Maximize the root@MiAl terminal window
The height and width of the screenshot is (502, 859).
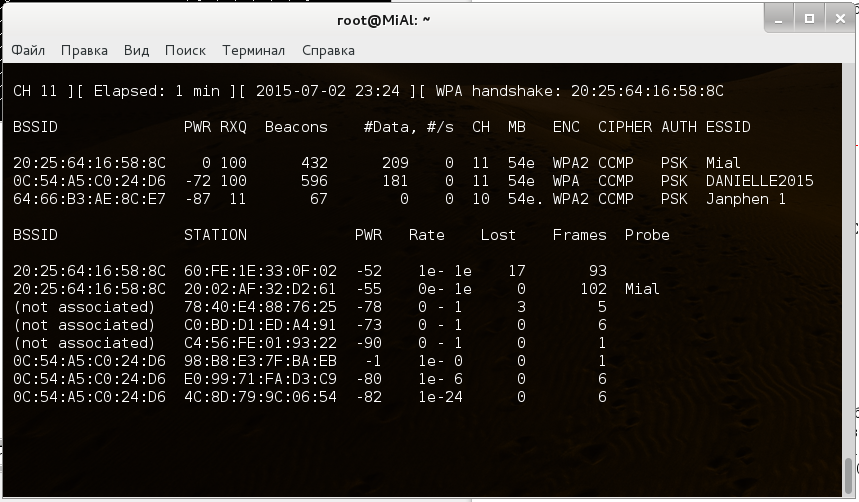pos(809,19)
